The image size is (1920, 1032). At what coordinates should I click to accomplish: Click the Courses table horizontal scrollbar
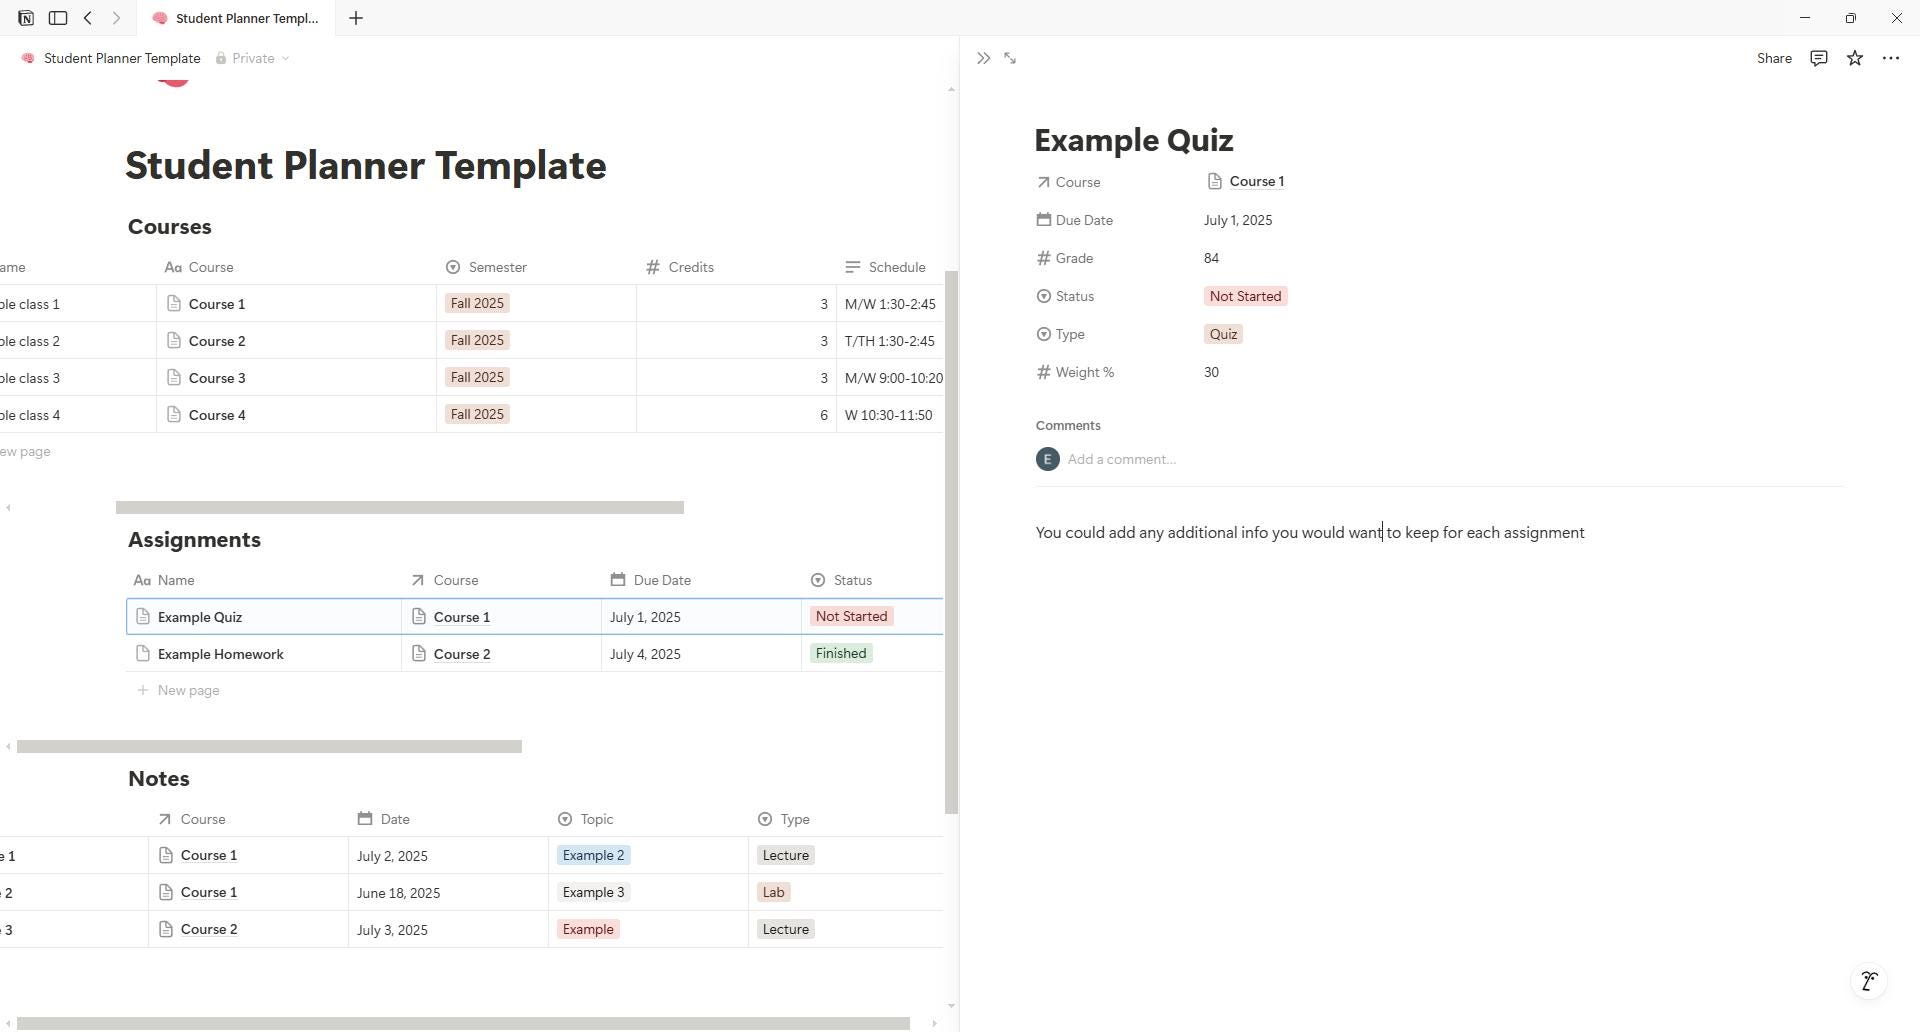pos(400,508)
